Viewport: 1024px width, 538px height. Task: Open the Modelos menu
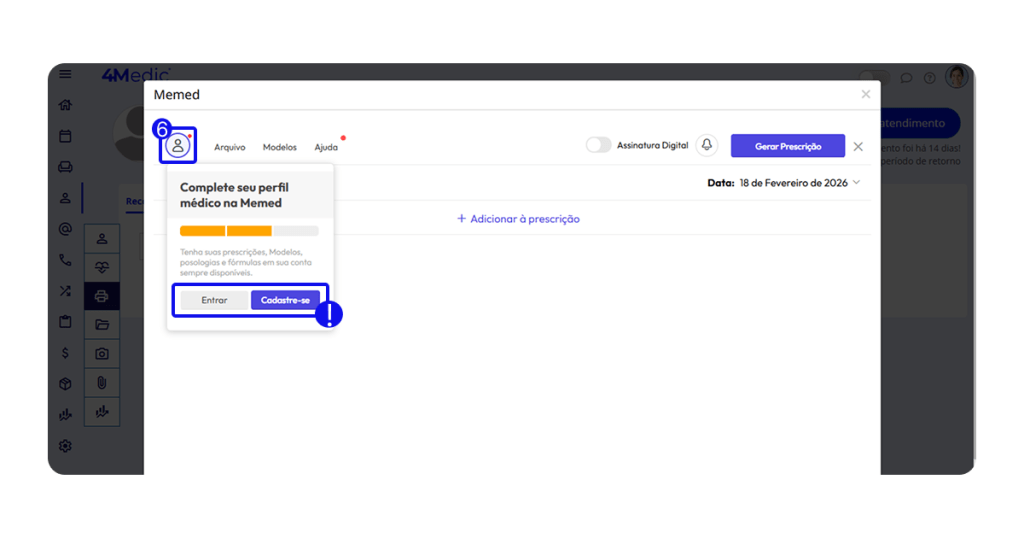point(280,147)
